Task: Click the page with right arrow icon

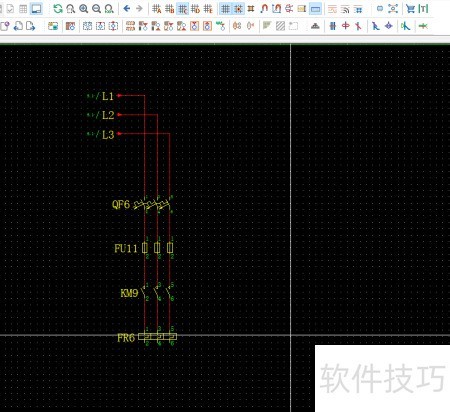Action: point(31,26)
